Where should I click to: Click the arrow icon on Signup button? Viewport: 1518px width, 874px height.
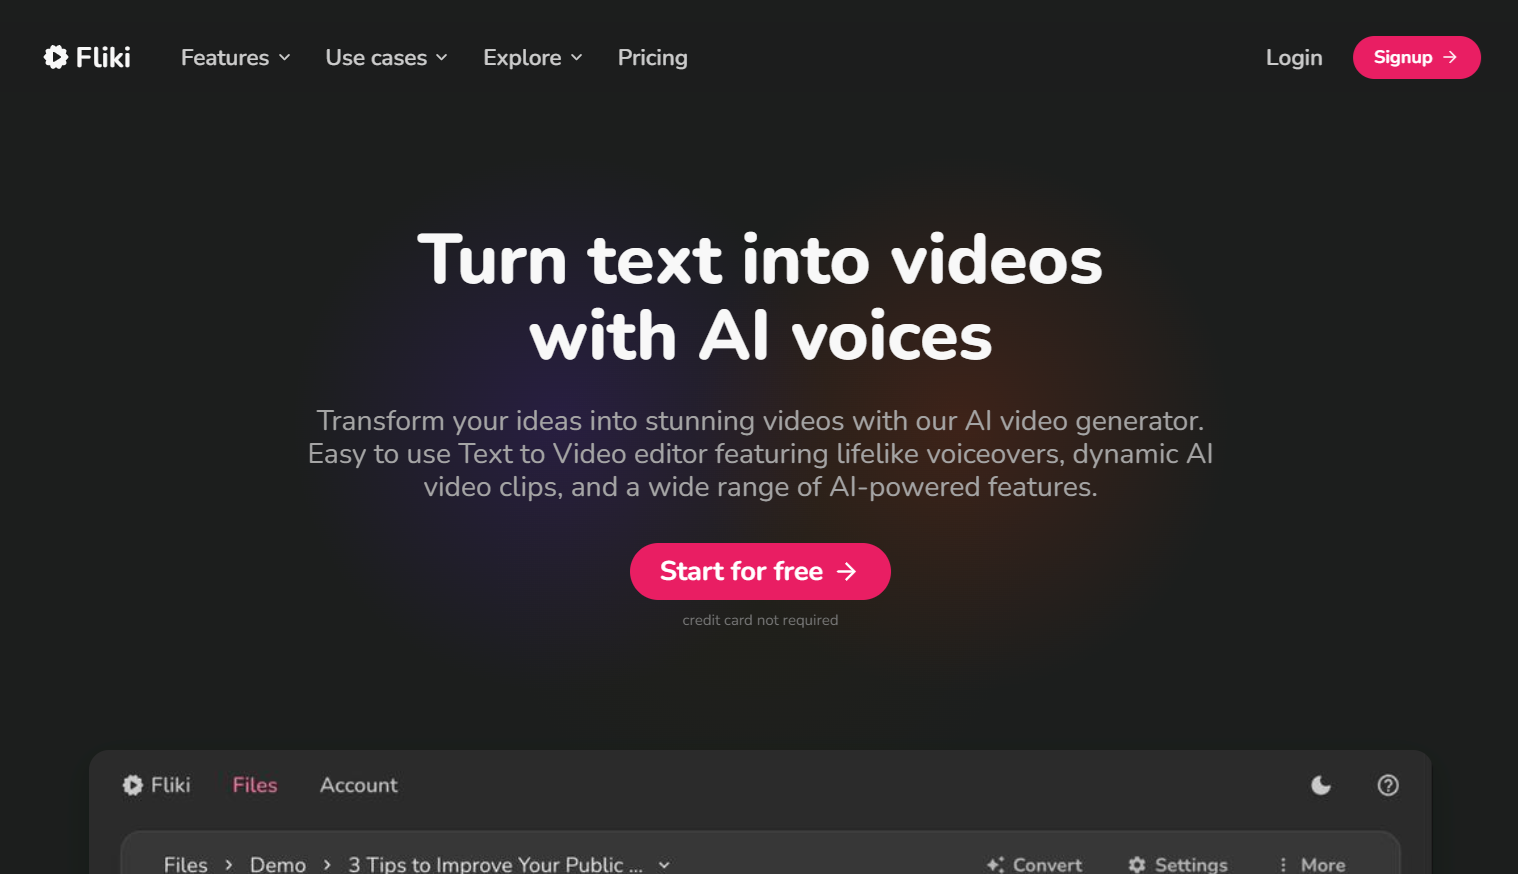coord(1450,57)
